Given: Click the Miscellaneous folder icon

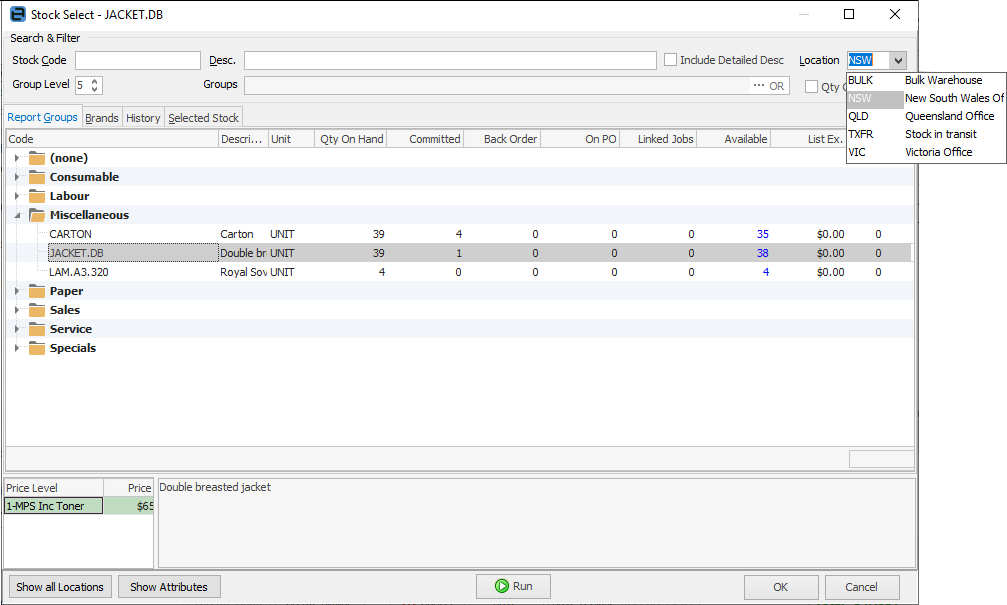Looking at the screenshot, I should (37, 215).
